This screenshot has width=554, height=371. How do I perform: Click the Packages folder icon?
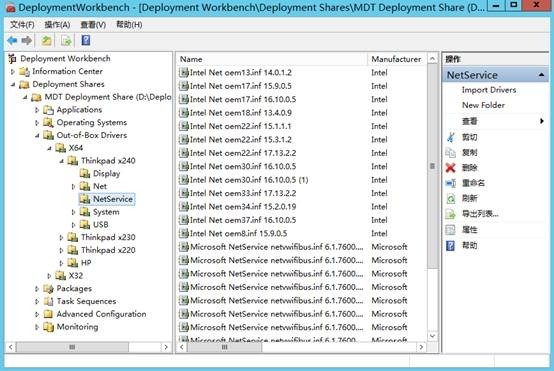pos(48,289)
